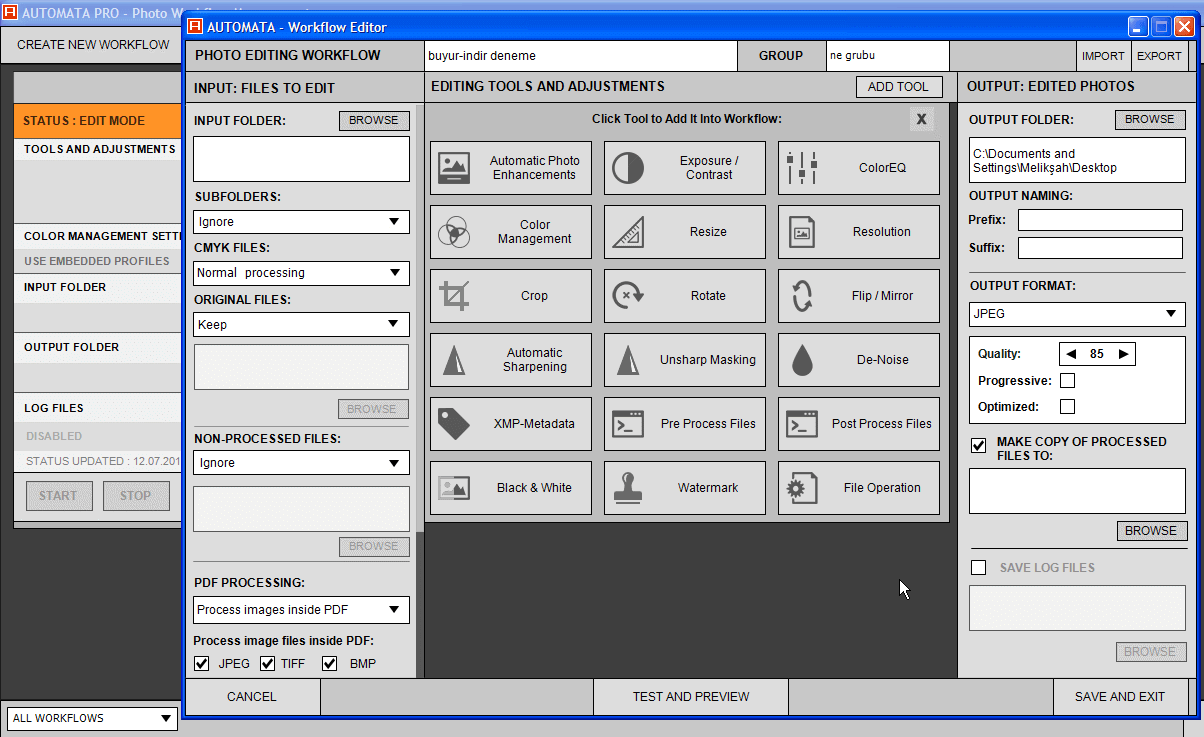
Task: Open the Subfolders dropdown
Action: [x=301, y=222]
